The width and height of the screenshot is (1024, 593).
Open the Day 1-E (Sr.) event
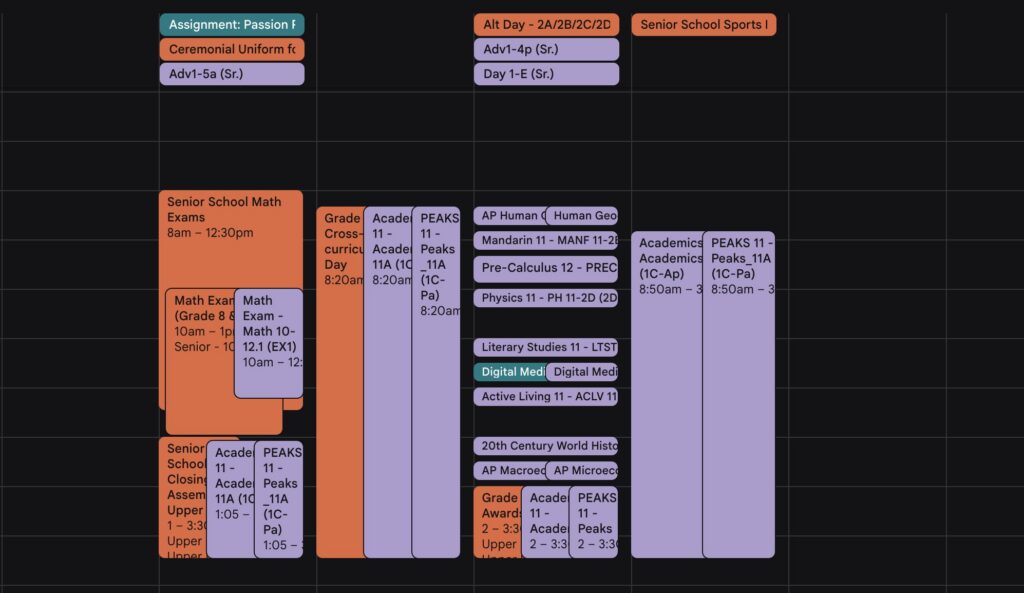click(x=546, y=74)
